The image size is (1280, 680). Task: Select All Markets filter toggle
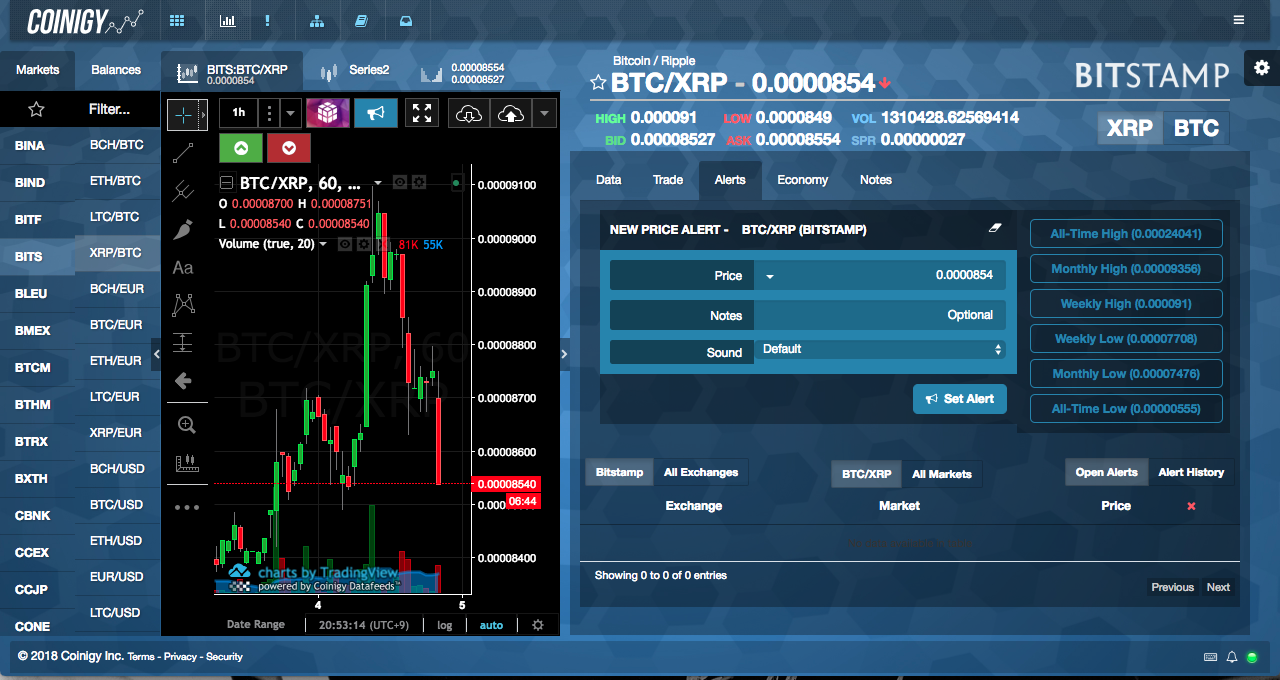(x=942, y=474)
